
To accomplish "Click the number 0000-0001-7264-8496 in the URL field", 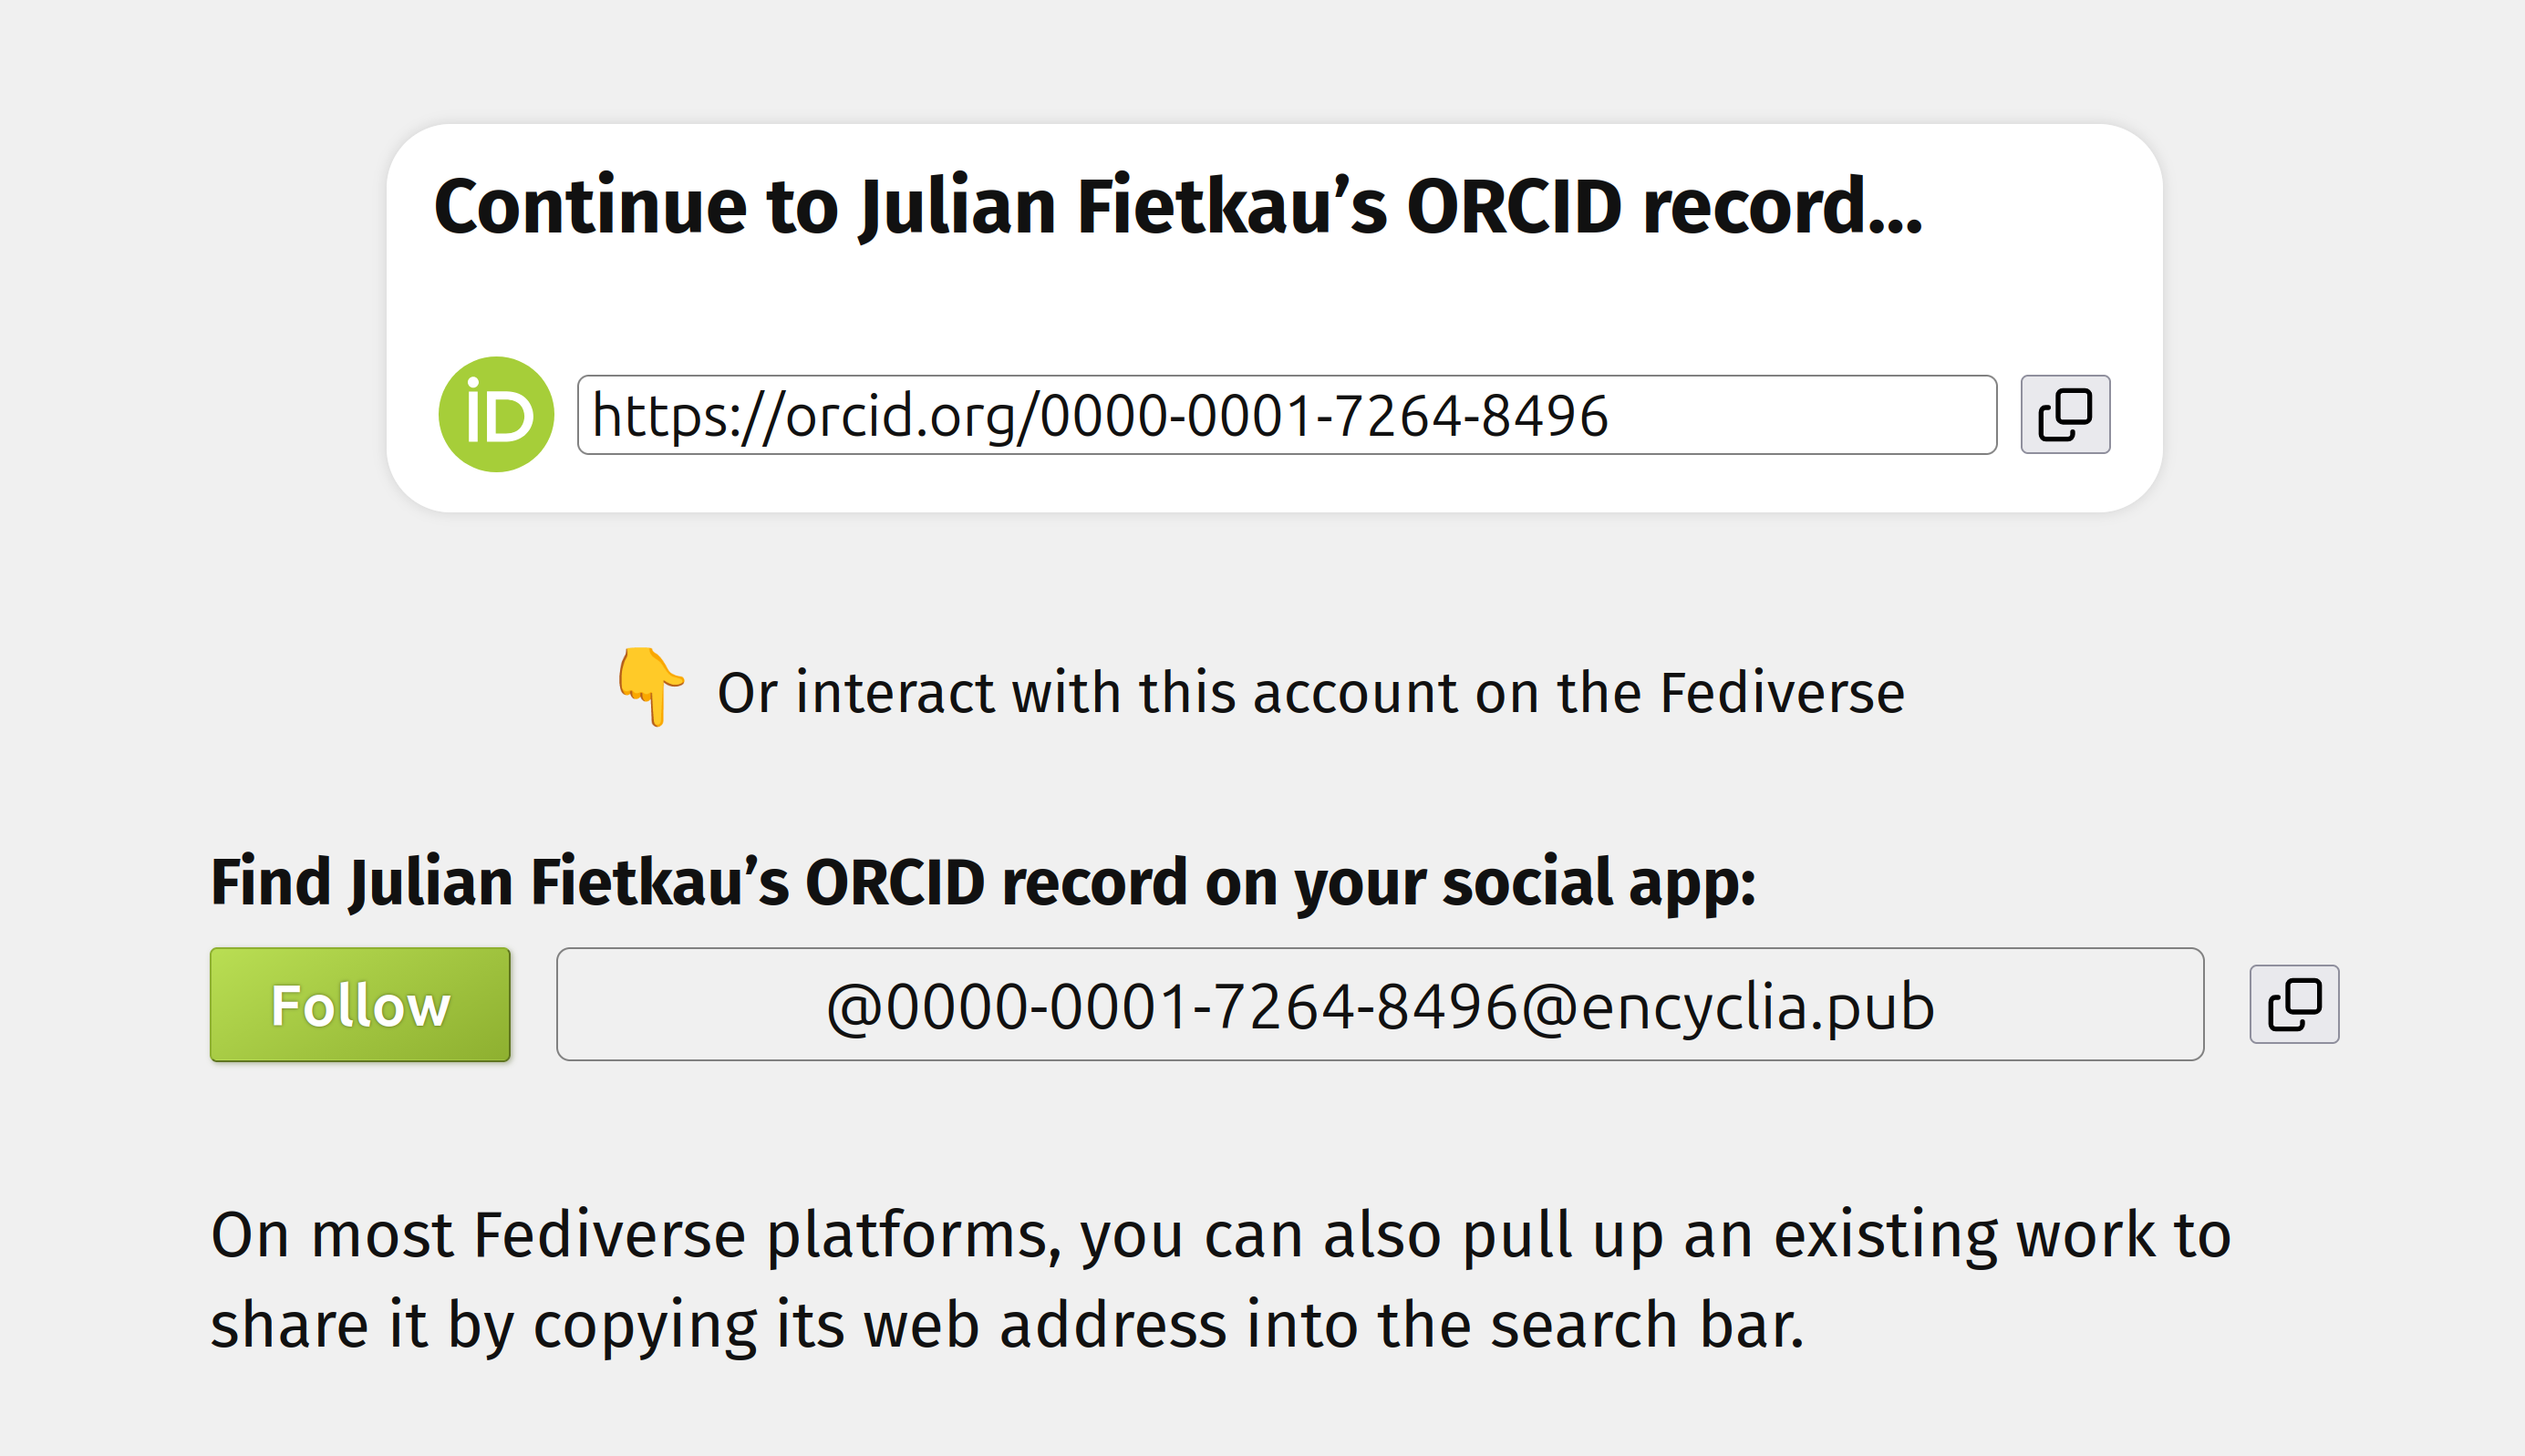I will tap(1324, 416).
